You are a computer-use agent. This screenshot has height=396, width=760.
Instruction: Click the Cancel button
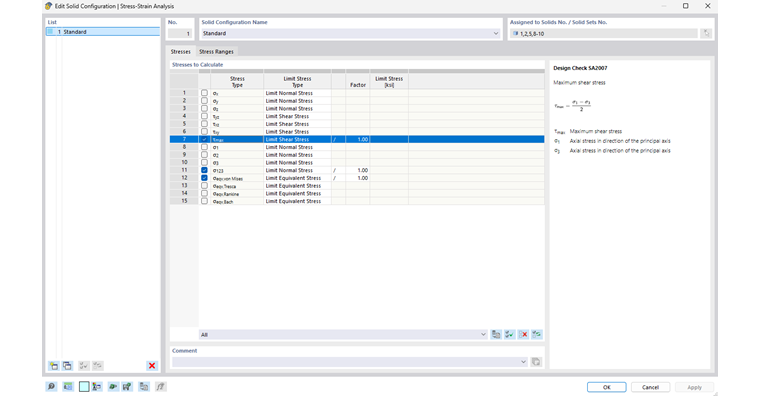coord(650,387)
